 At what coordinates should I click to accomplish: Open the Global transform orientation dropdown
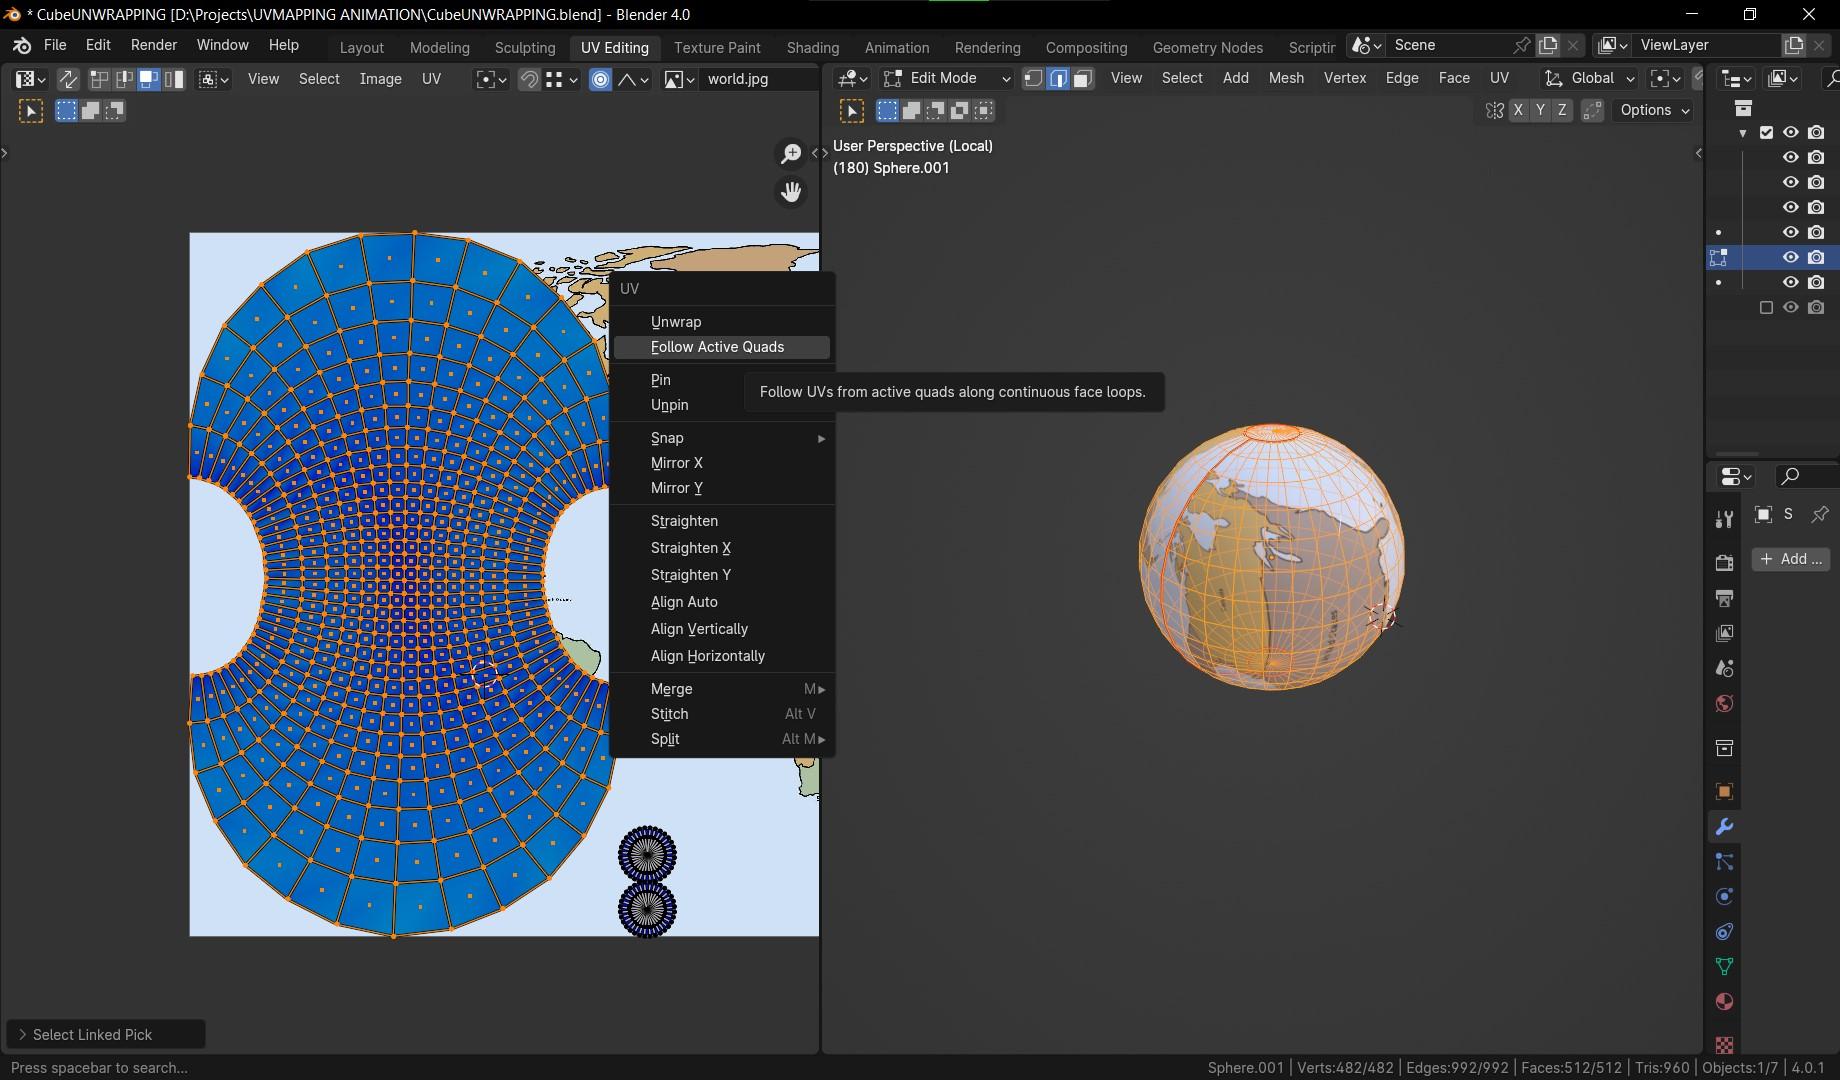[x=1590, y=78]
